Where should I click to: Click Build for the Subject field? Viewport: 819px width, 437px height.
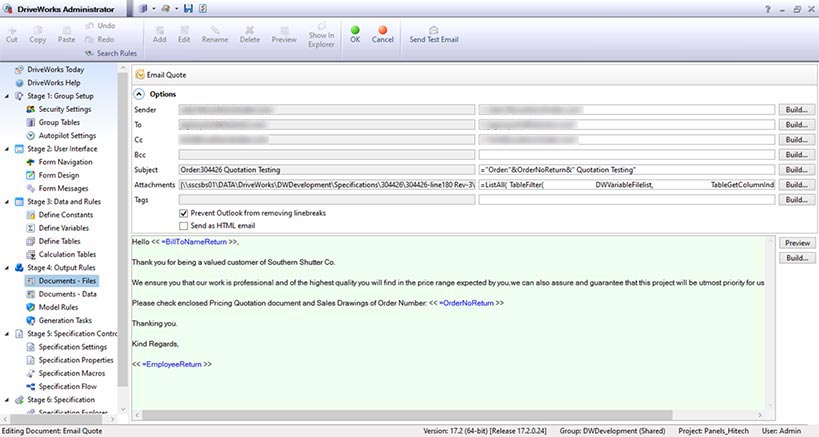tap(797, 170)
